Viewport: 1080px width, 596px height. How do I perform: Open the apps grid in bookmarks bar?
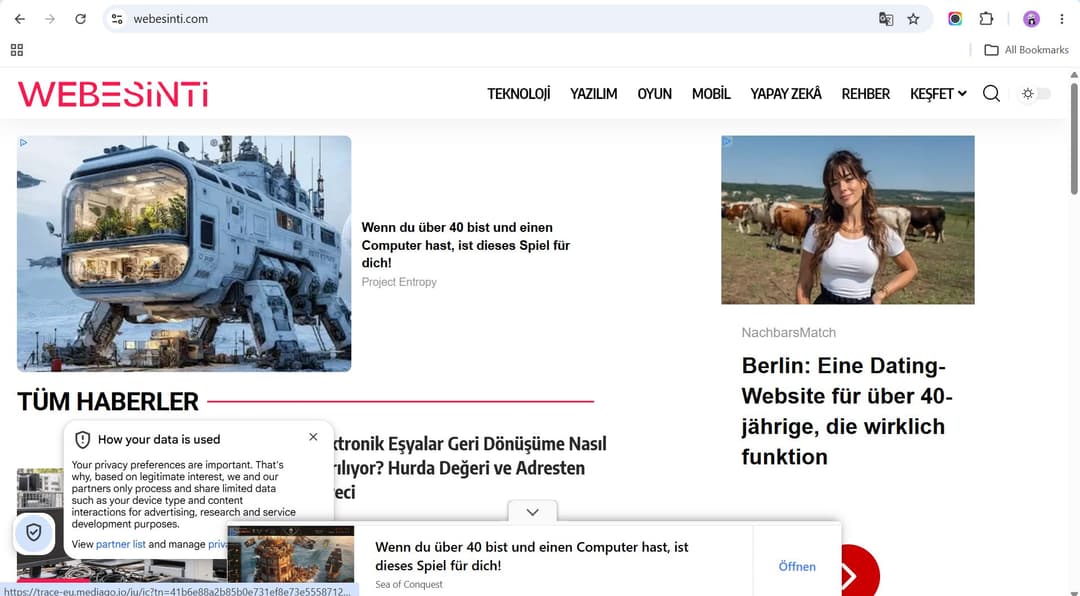[x=17, y=50]
